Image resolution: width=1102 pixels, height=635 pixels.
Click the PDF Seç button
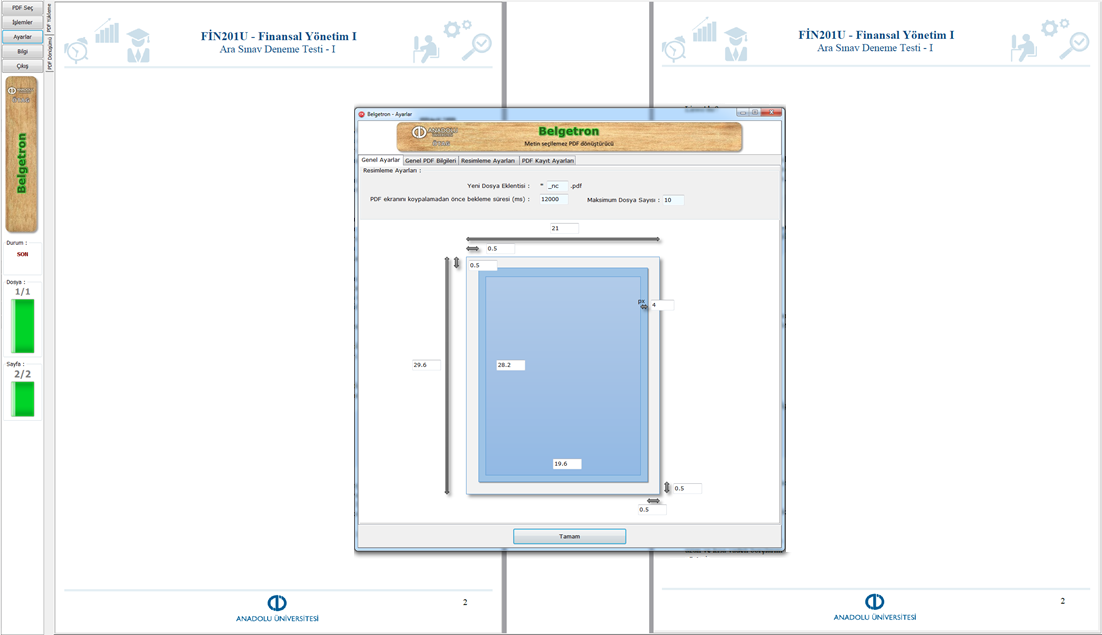pyautogui.click(x=22, y=8)
